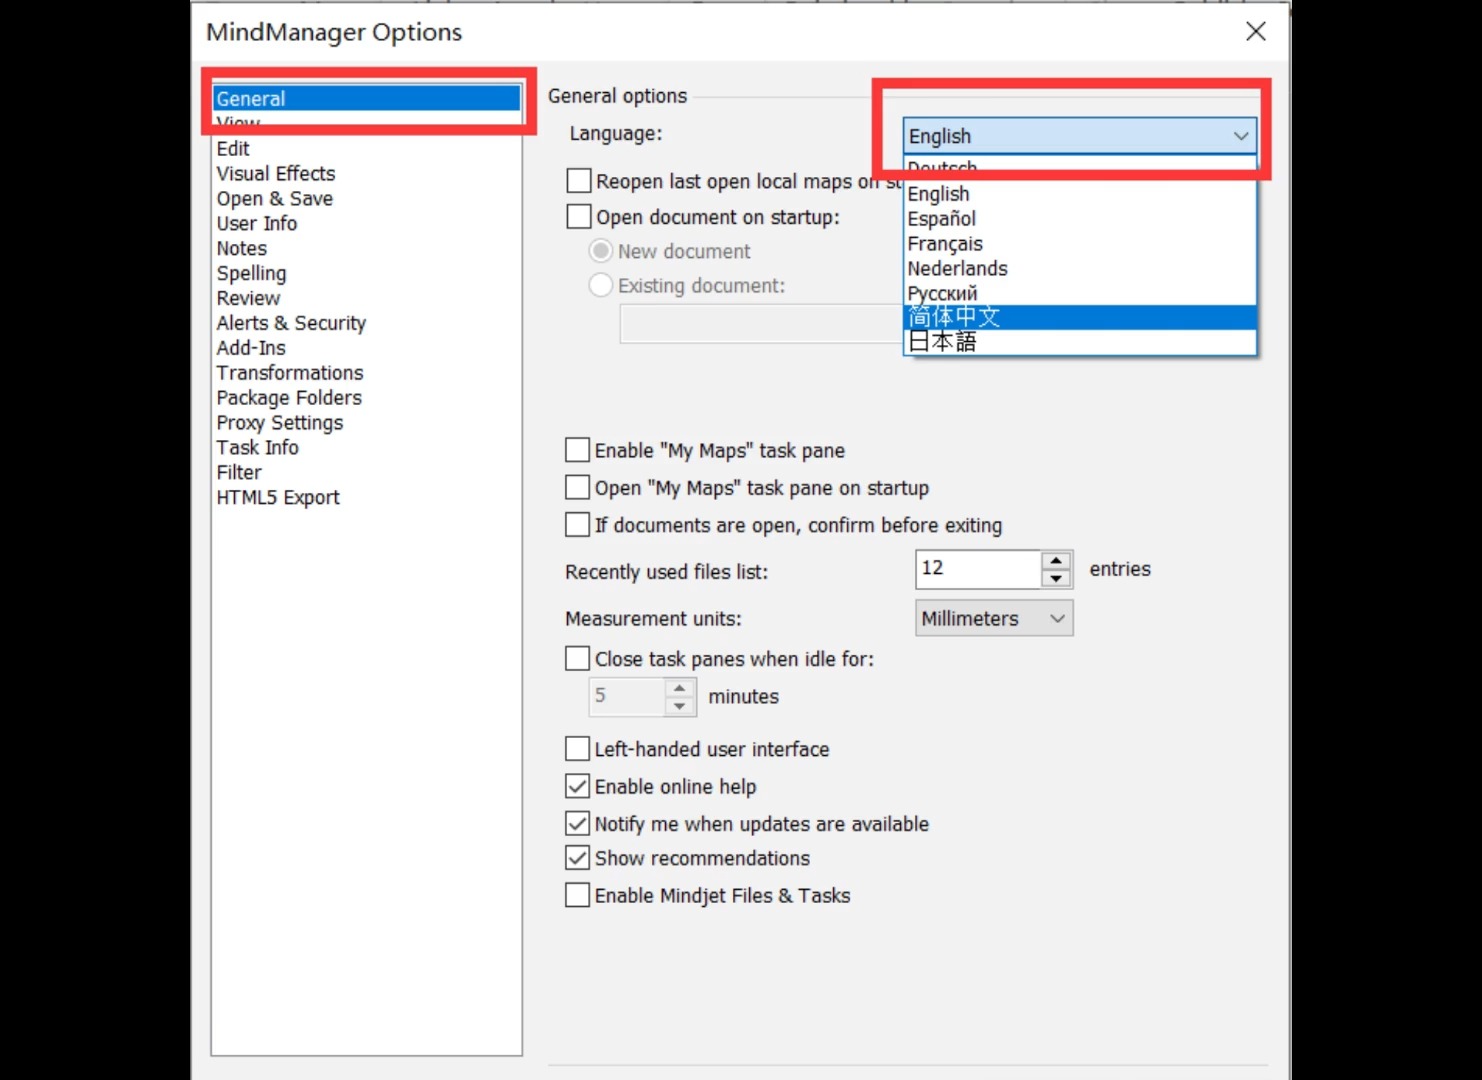This screenshot has width=1482, height=1080.
Task: Toggle Show recommendations checkbox
Action: (x=577, y=858)
